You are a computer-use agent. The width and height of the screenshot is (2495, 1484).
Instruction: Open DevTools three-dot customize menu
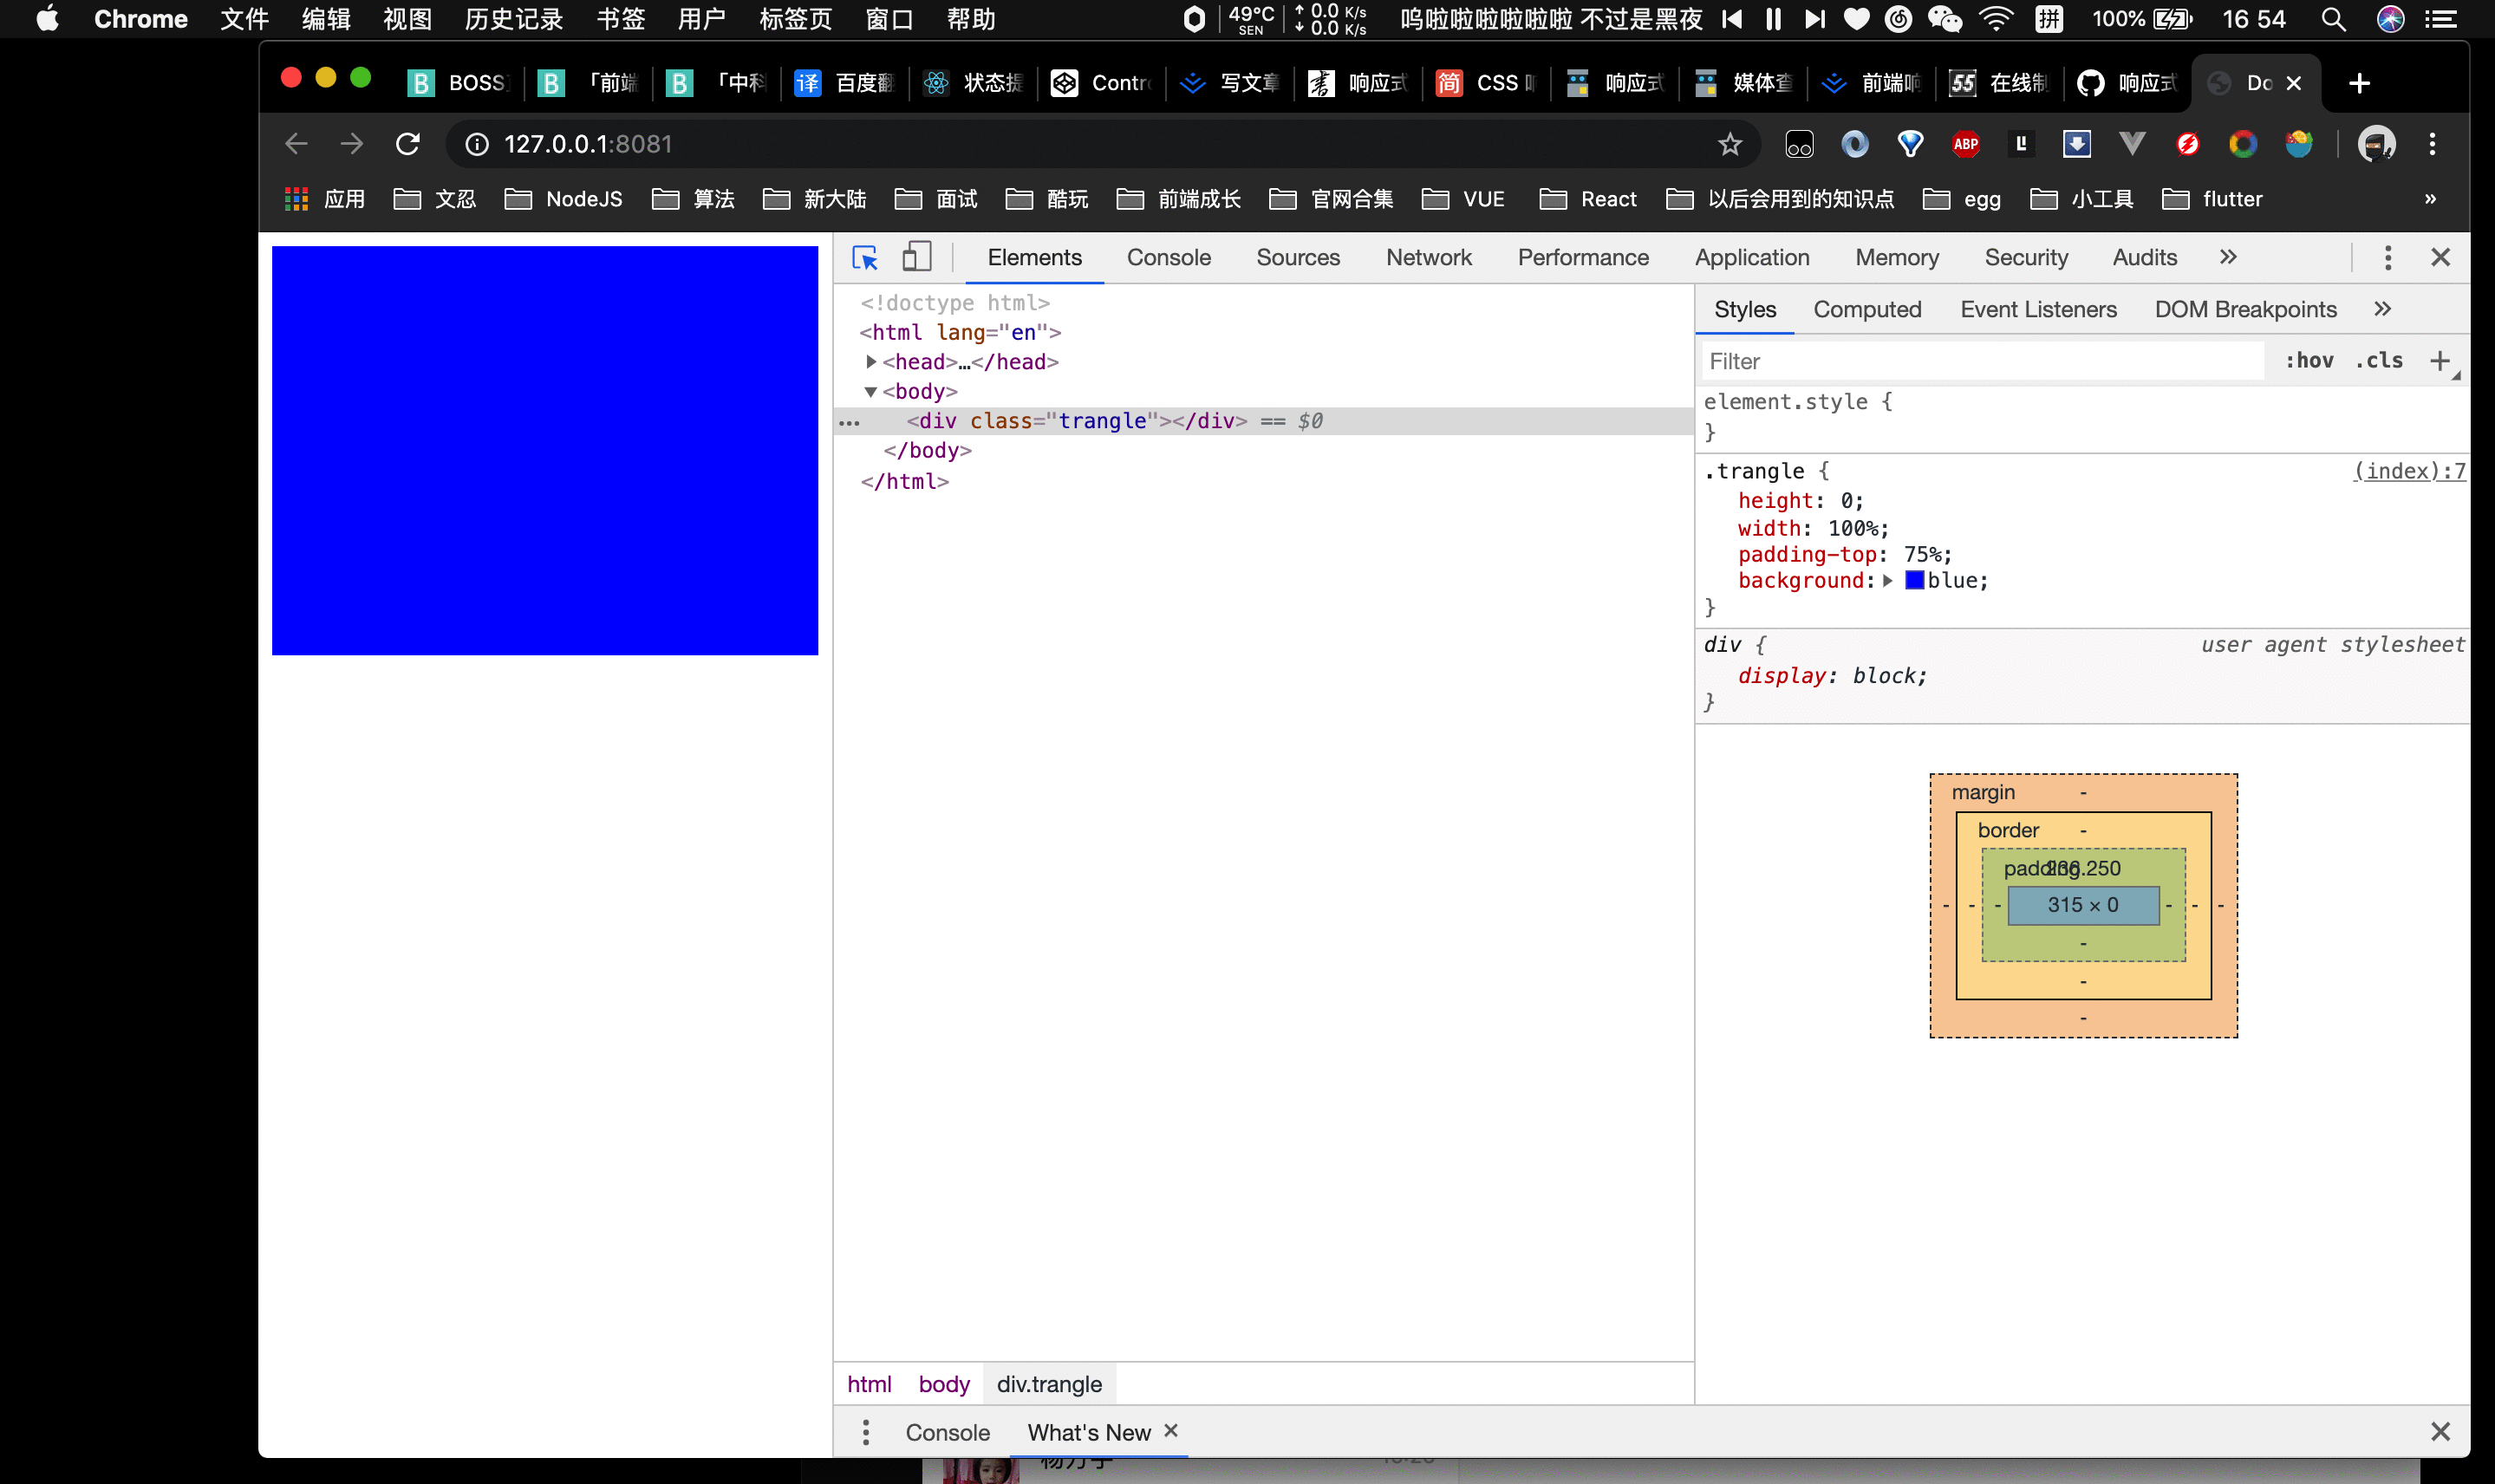[2387, 258]
